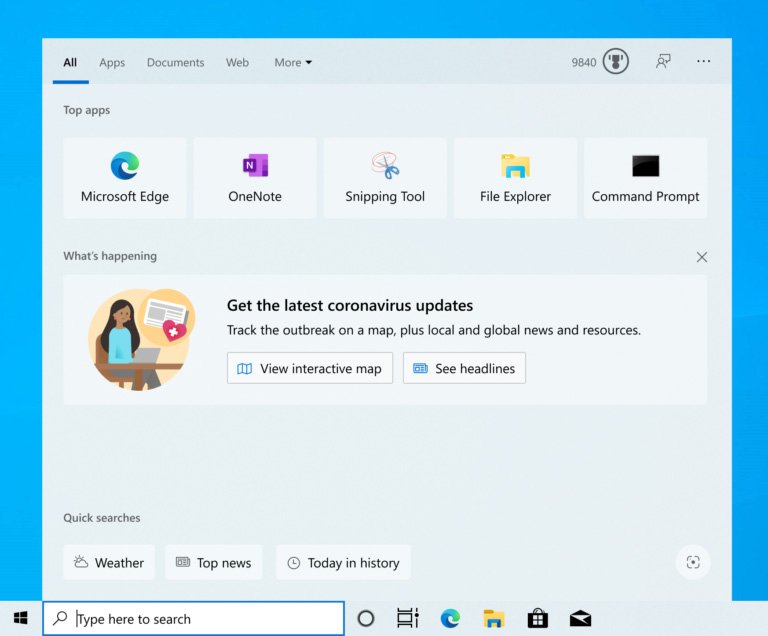
Task: Switch to the Web tab
Action: point(237,62)
